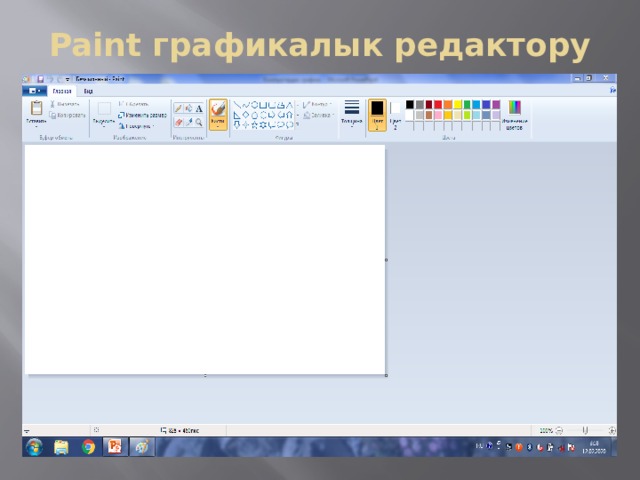The height and width of the screenshot is (480, 640).
Task: Click the canvas bottom-right resize handle
Action: click(x=387, y=375)
